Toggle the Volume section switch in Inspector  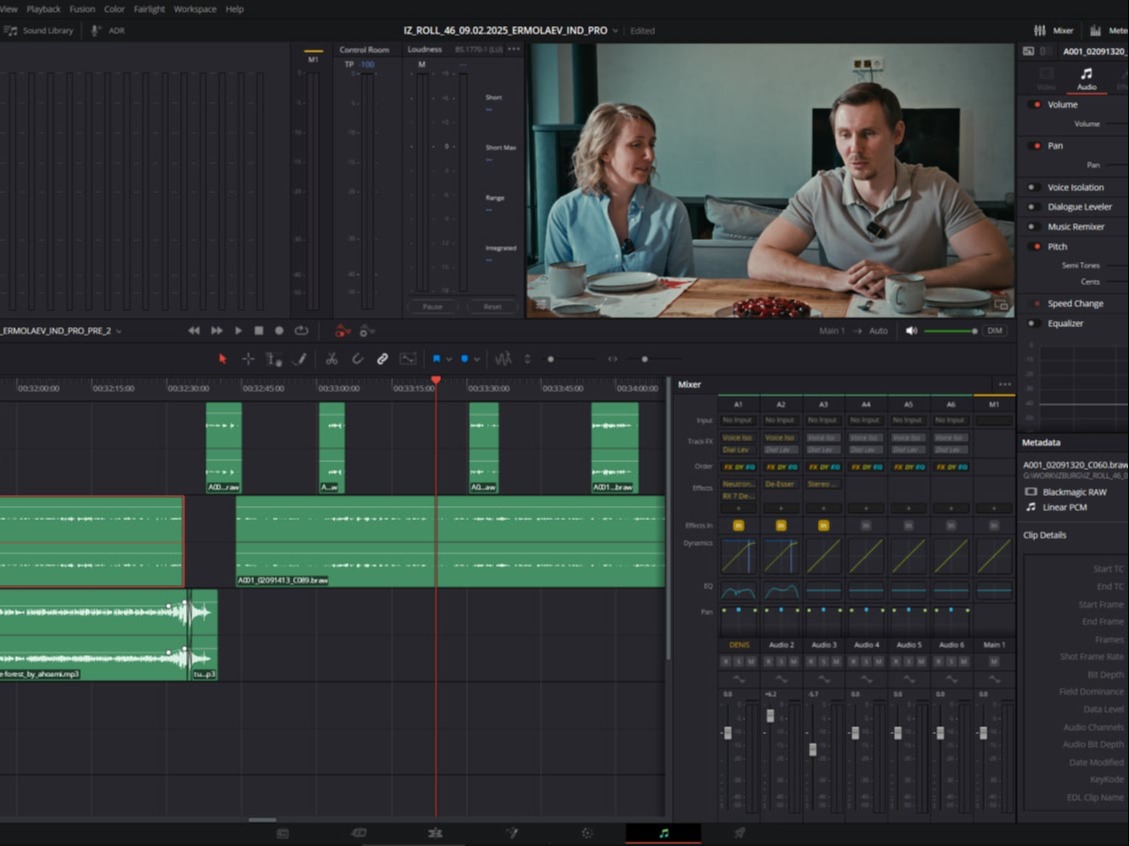pyautogui.click(x=1037, y=104)
